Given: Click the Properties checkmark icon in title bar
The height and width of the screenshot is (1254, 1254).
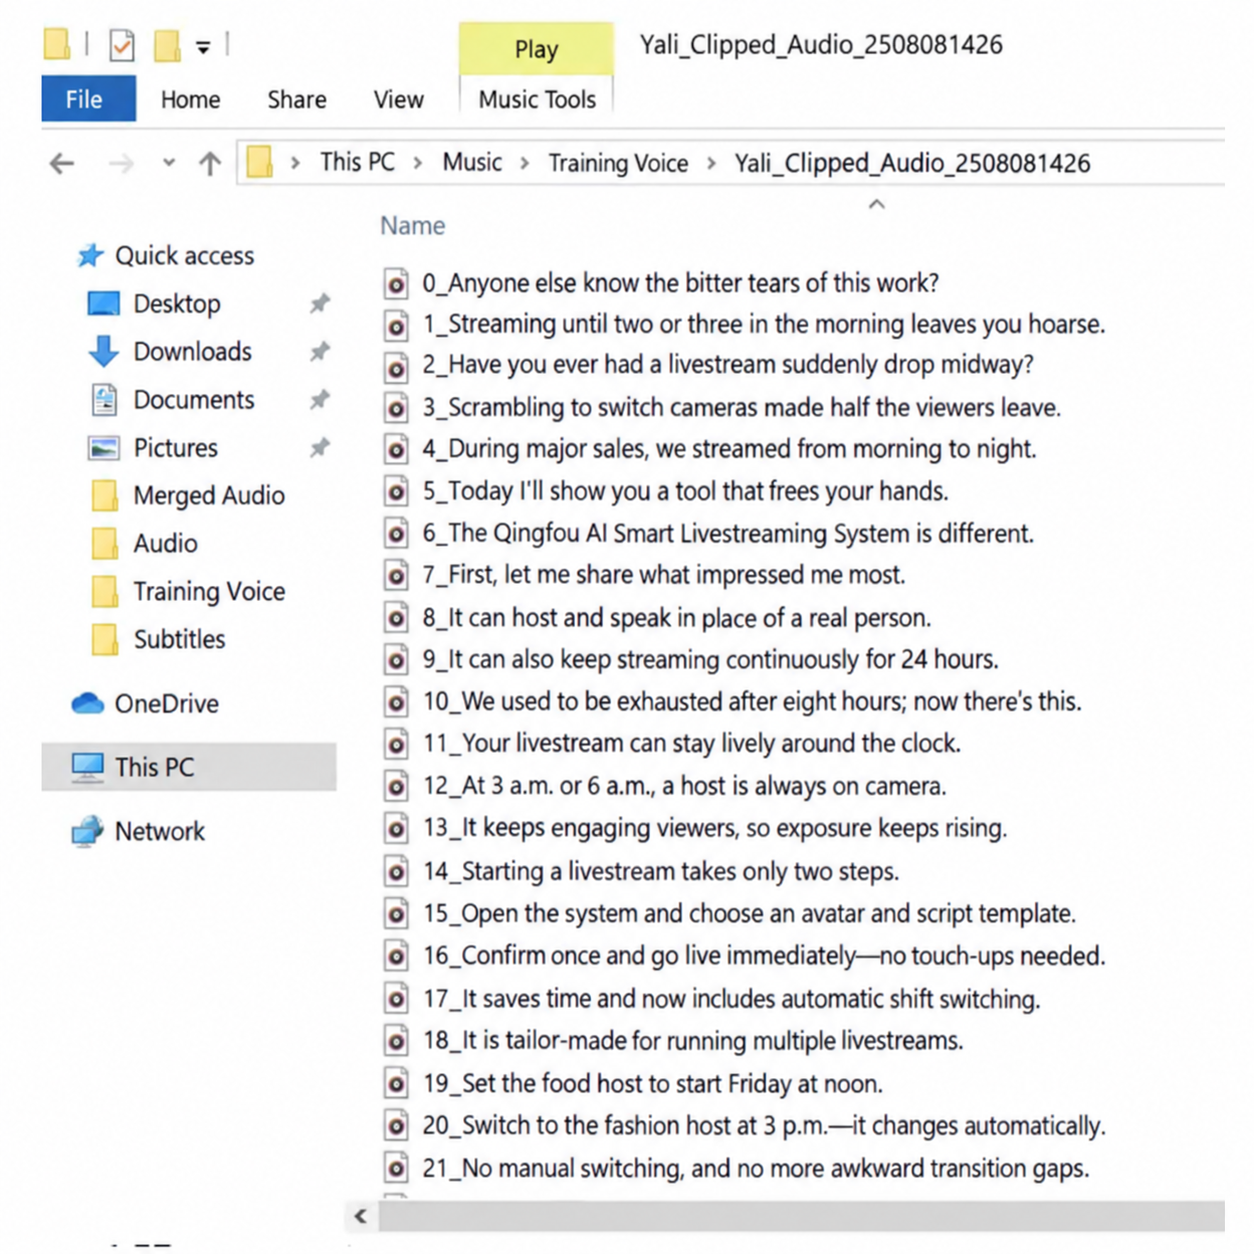Looking at the screenshot, I should click(121, 45).
